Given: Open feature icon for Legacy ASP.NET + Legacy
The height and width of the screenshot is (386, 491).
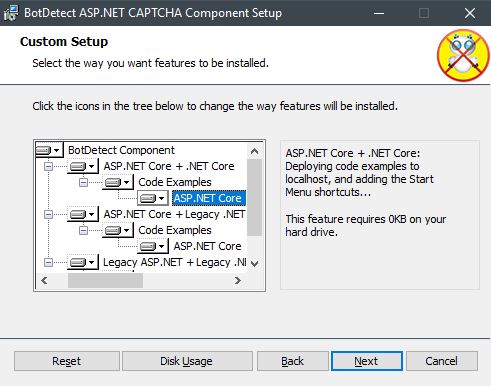Looking at the screenshot, I should pyautogui.click(x=83, y=262).
